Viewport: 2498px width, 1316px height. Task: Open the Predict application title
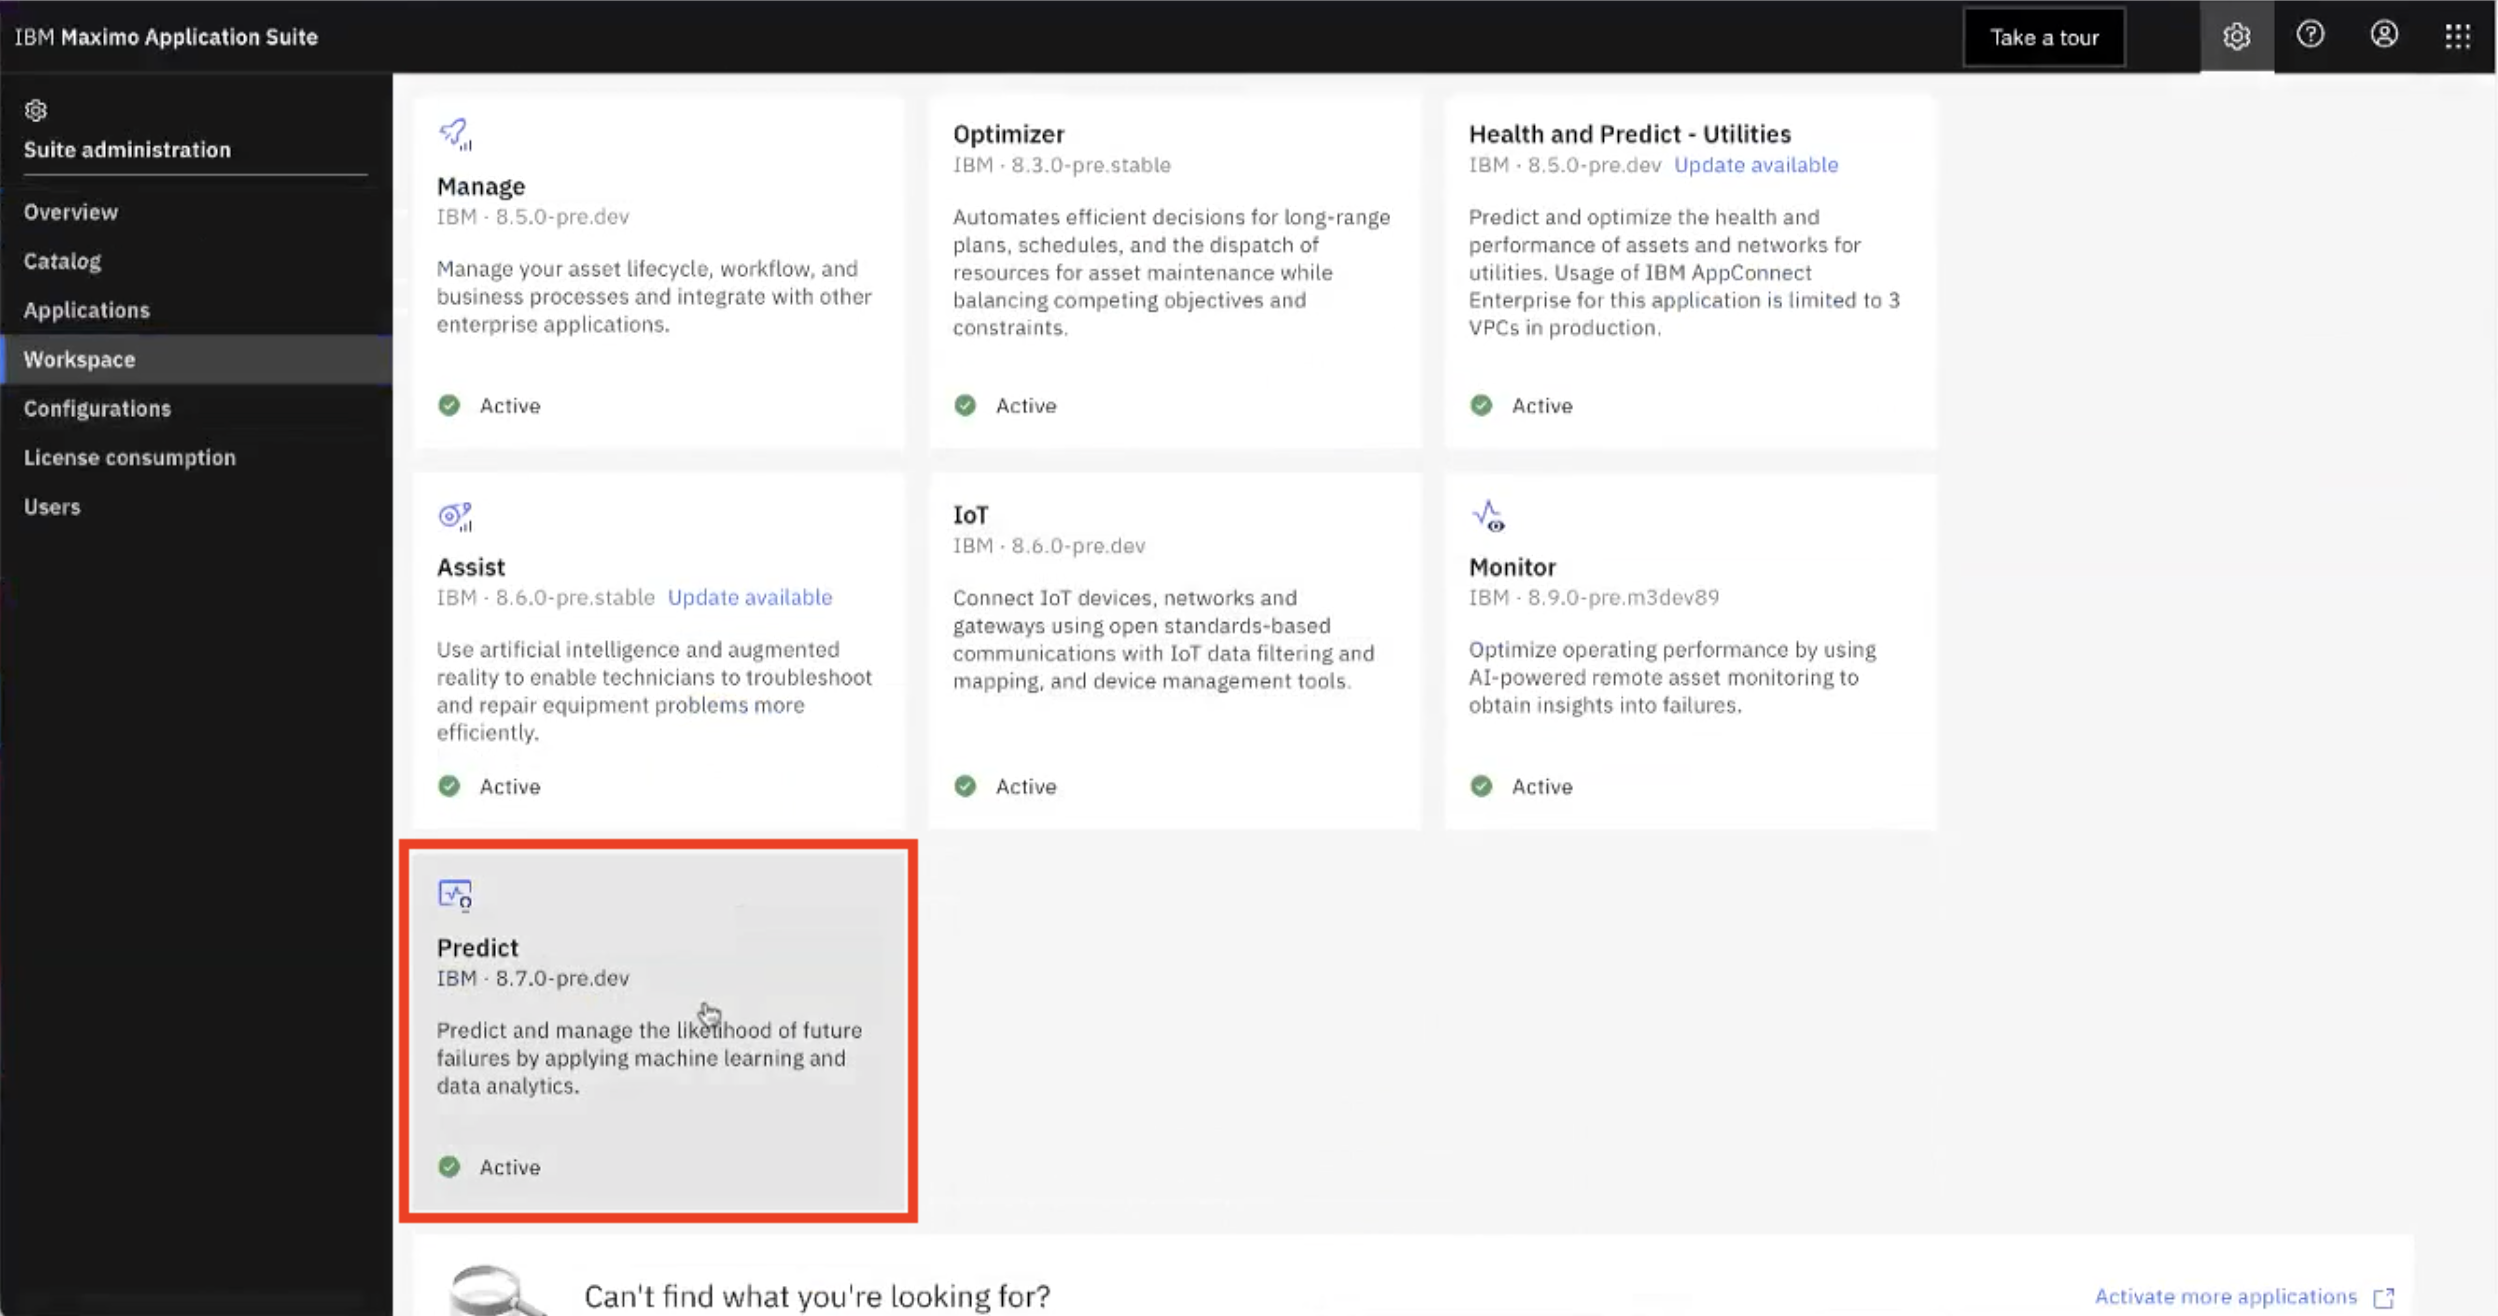pyautogui.click(x=478, y=947)
